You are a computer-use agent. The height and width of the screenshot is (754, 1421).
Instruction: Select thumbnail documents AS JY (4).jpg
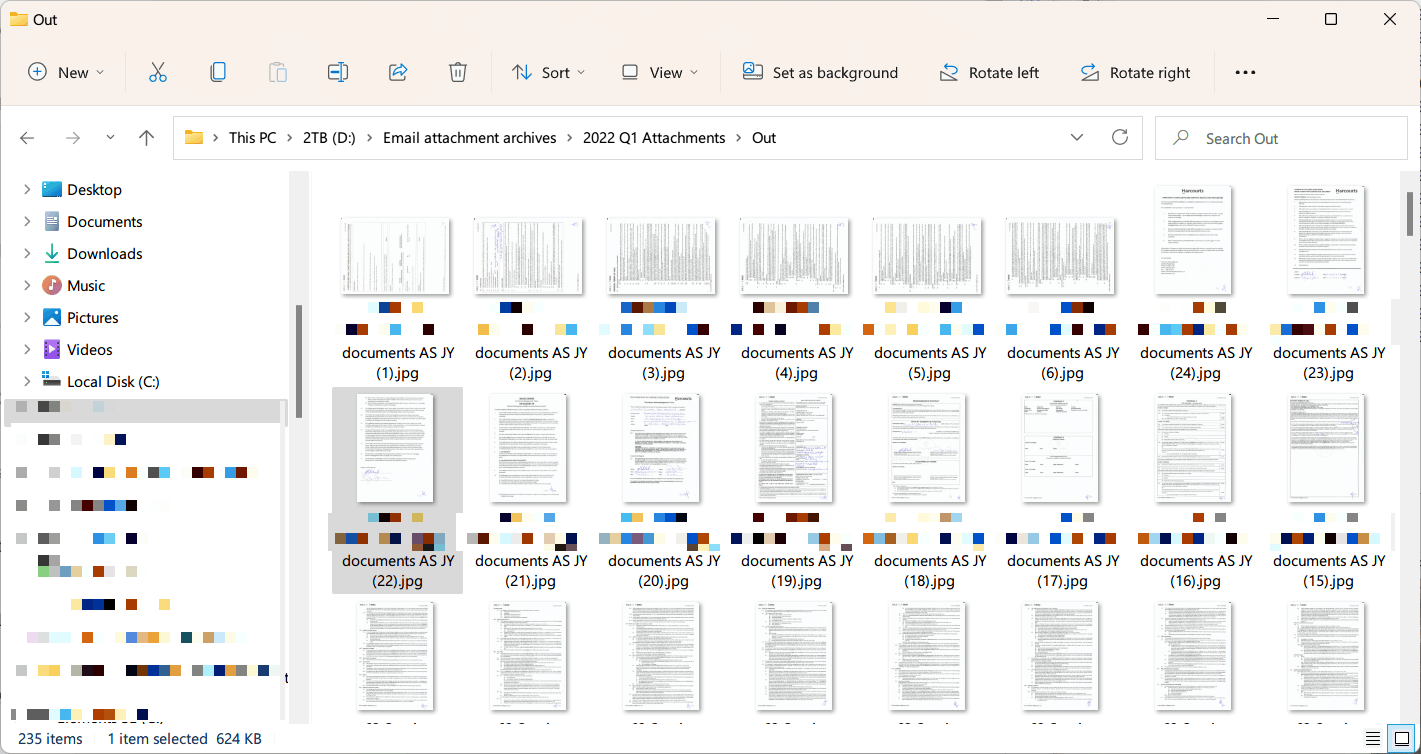point(795,256)
